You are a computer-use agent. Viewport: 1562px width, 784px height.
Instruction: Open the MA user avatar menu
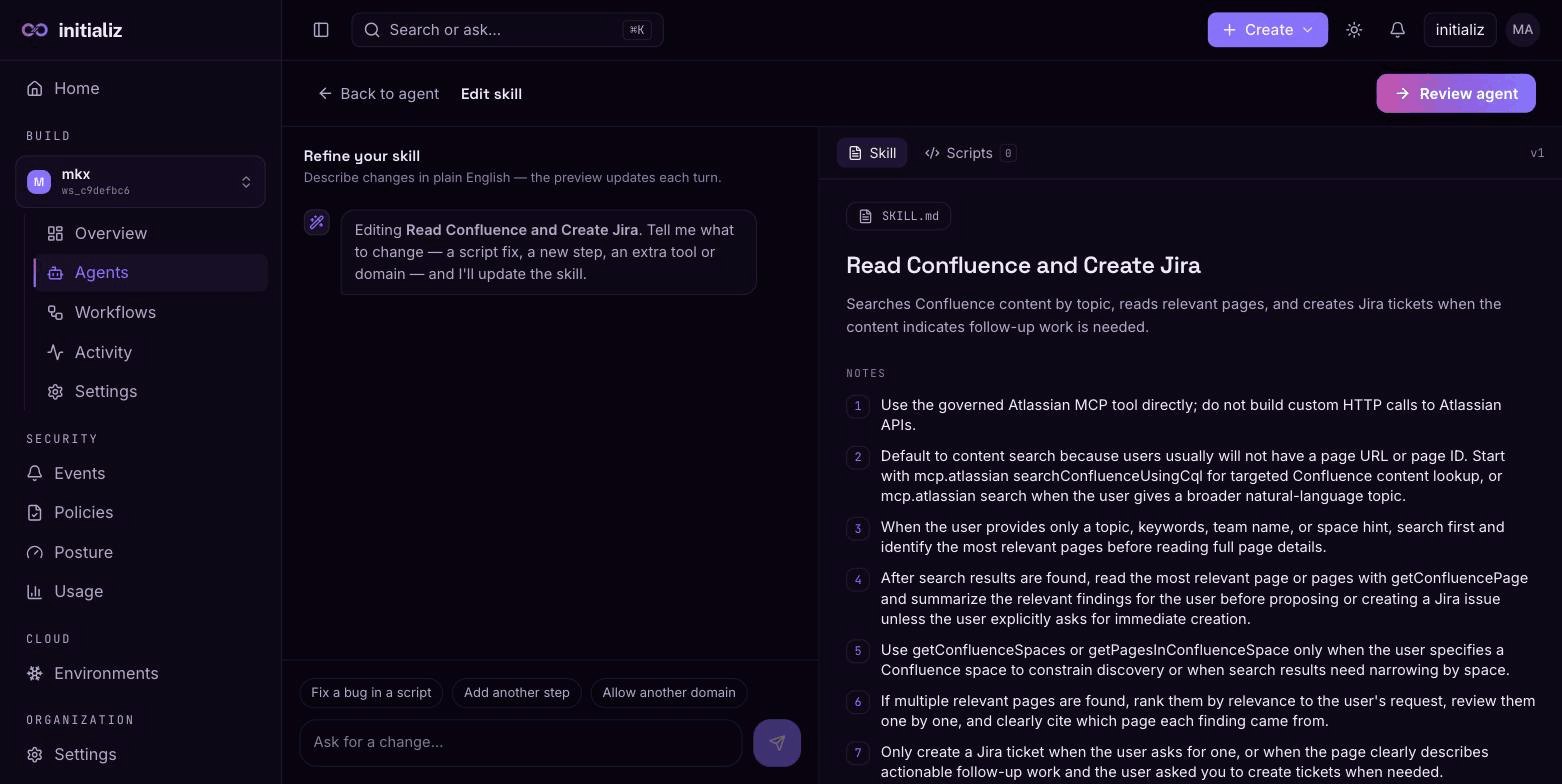click(x=1523, y=30)
